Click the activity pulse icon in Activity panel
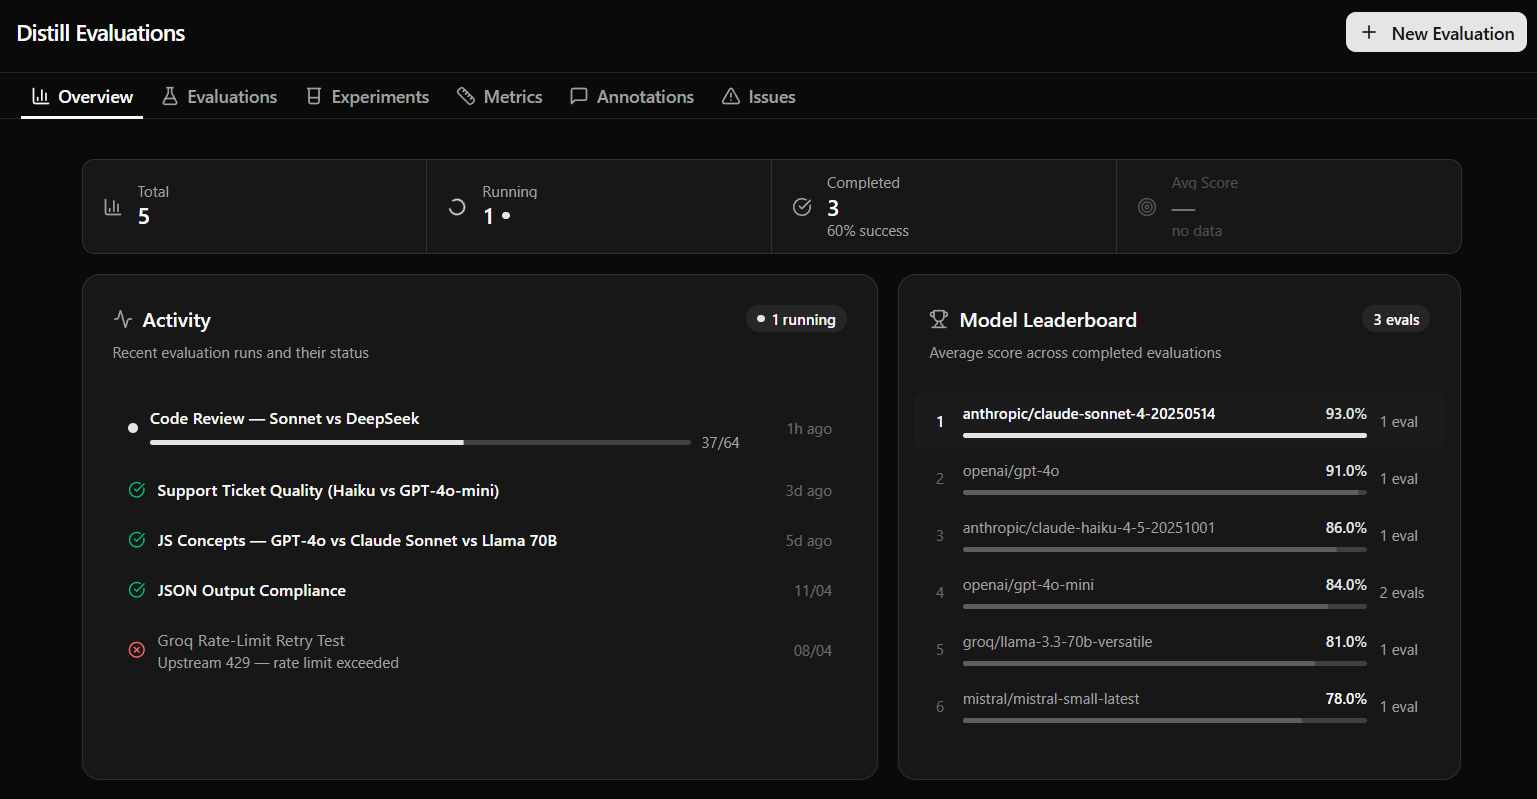1537x799 pixels. point(122,319)
